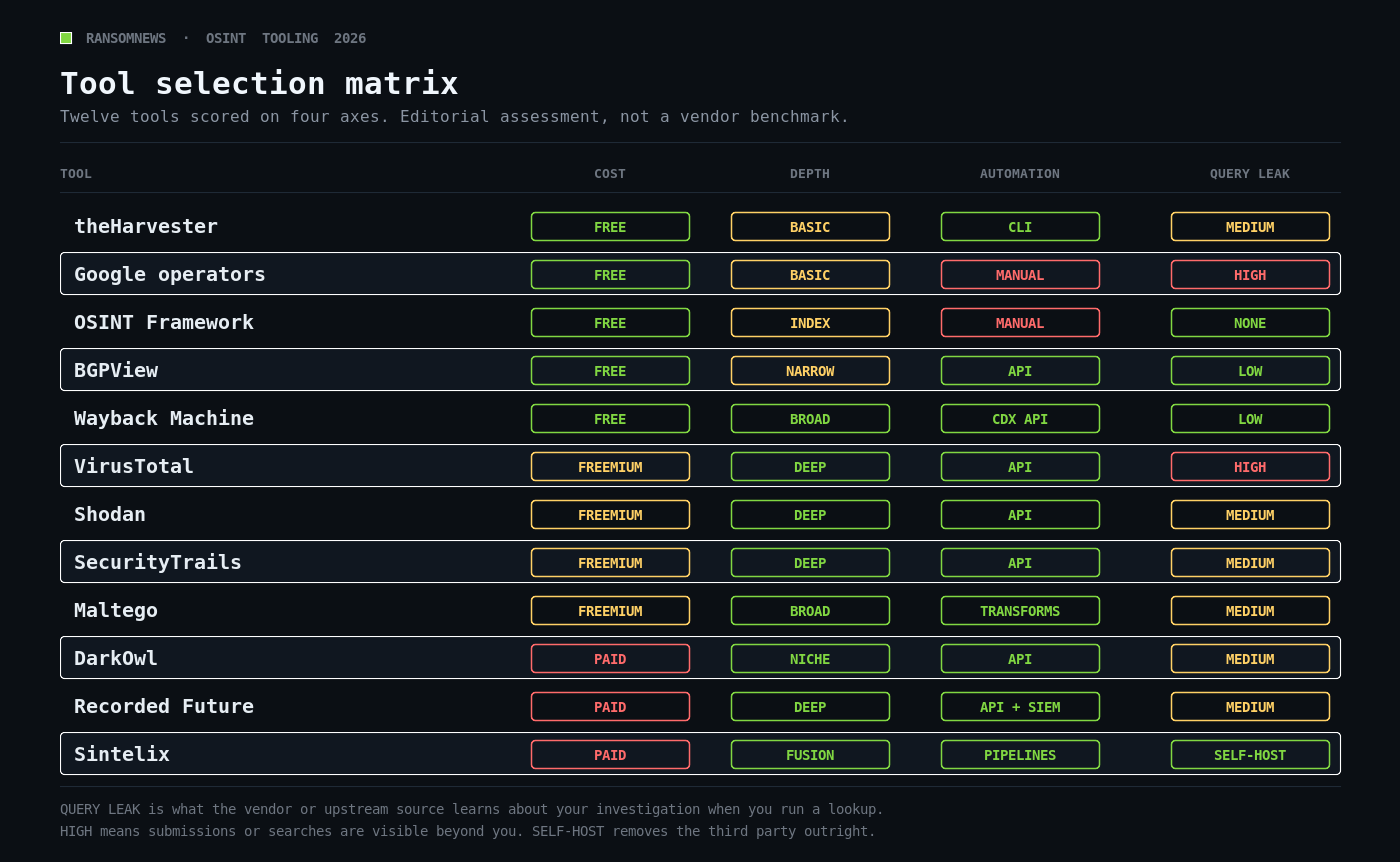Click VirusTotal's HIGH query leak badge
Screen dimensions: 1400x862
click(x=1250, y=467)
